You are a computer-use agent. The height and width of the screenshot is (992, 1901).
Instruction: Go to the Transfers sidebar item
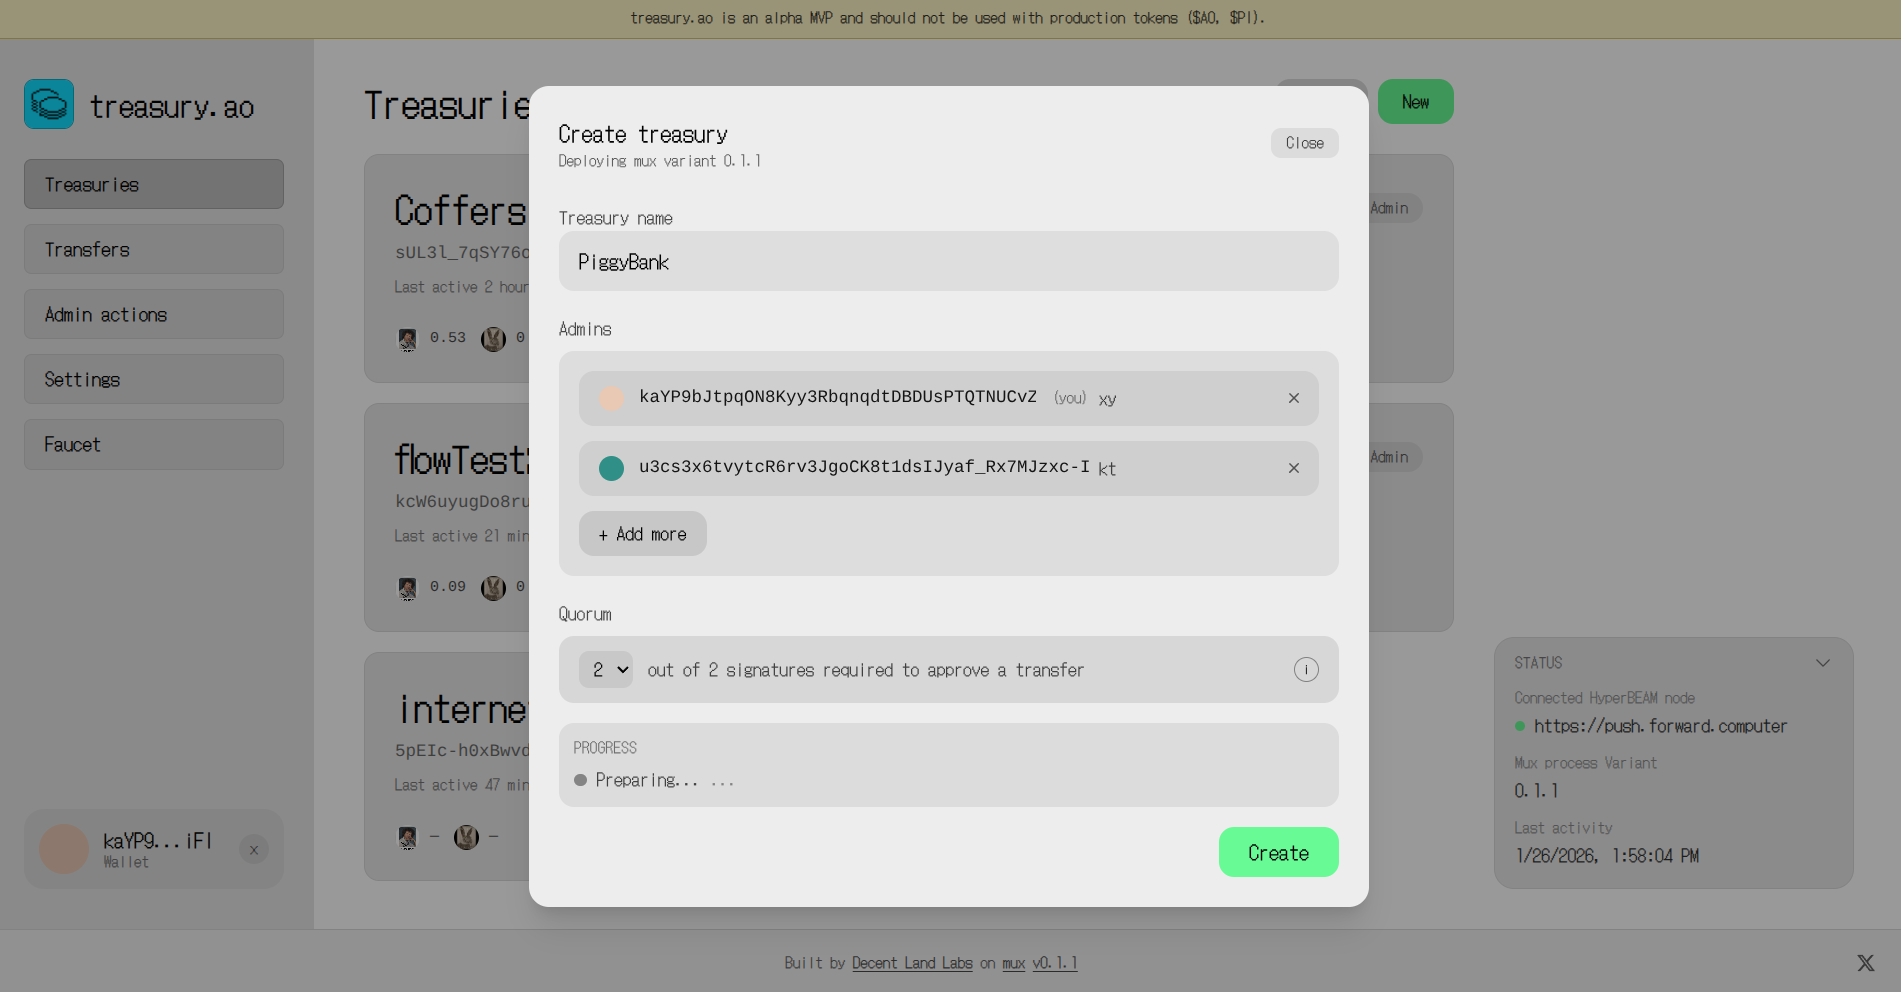154,250
